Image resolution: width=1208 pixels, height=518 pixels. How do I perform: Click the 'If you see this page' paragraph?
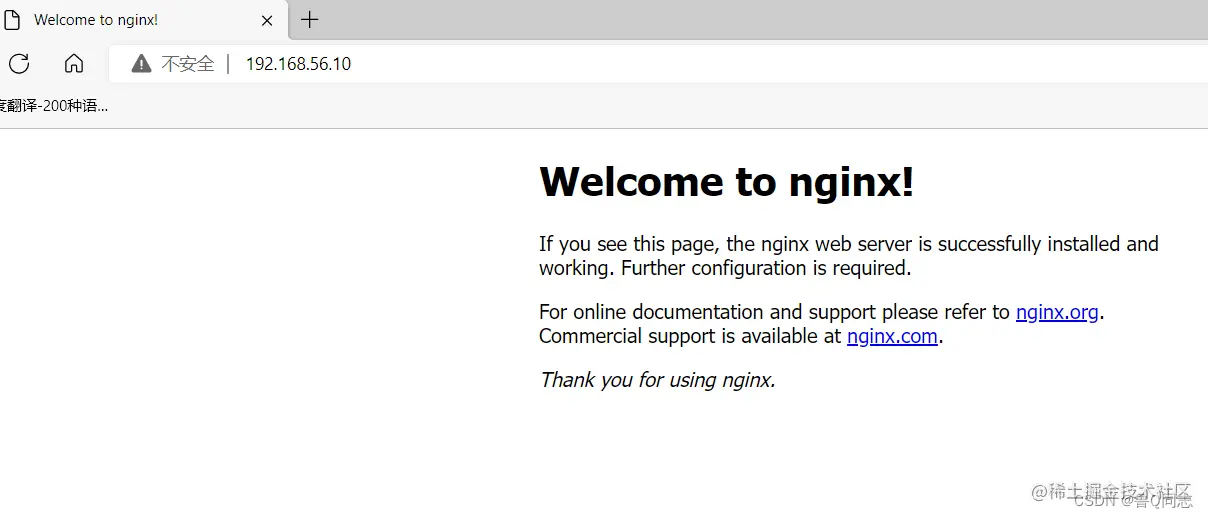848,256
